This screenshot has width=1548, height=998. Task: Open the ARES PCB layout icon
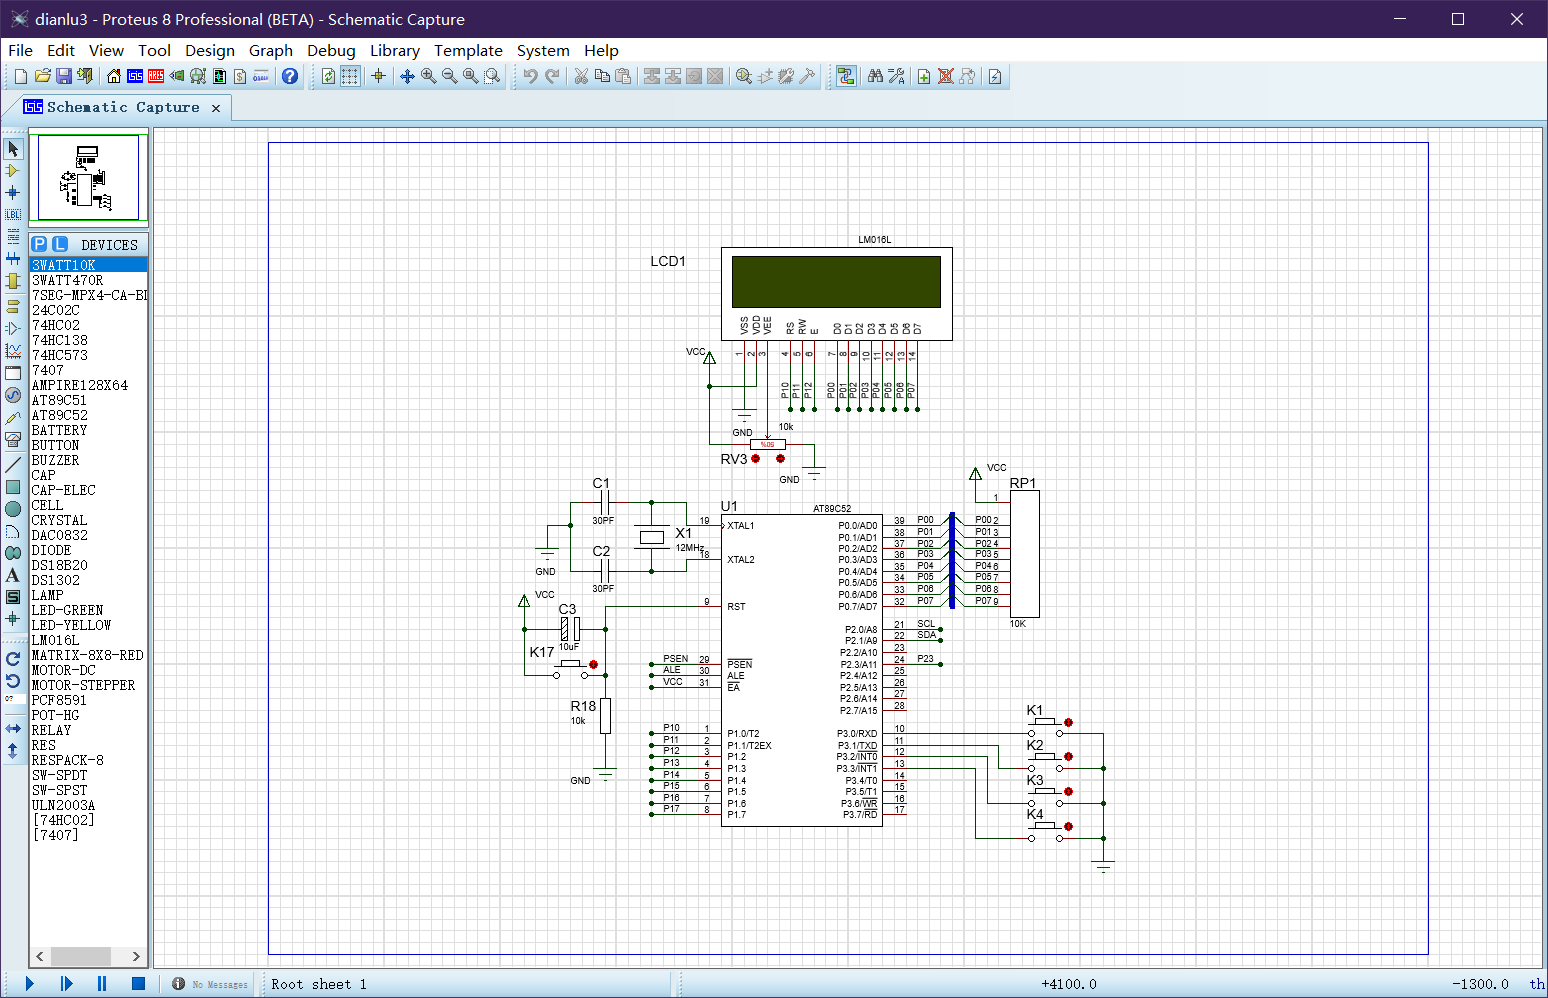pyautogui.click(x=155, y=76)
